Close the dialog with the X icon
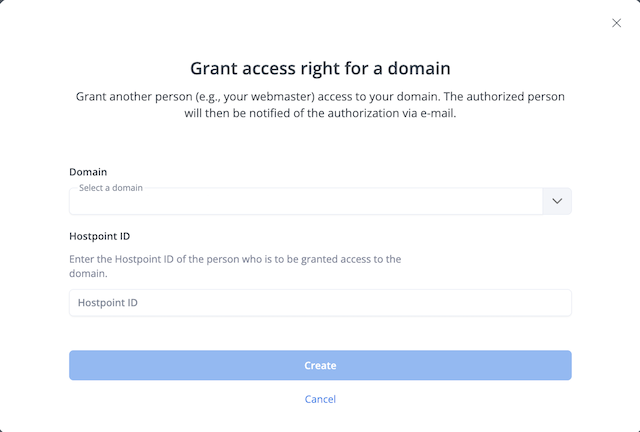This screenshot has width=640, height=432. tap(616, 23)
